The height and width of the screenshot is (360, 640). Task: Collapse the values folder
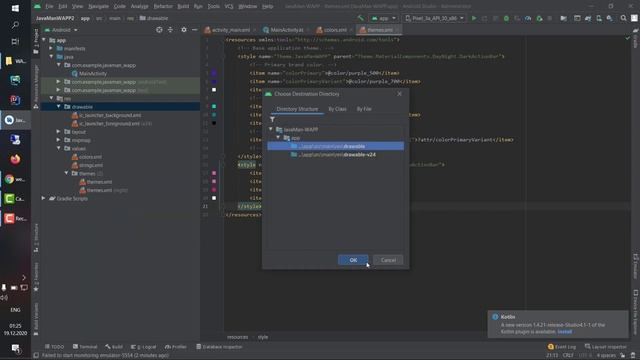59,148
